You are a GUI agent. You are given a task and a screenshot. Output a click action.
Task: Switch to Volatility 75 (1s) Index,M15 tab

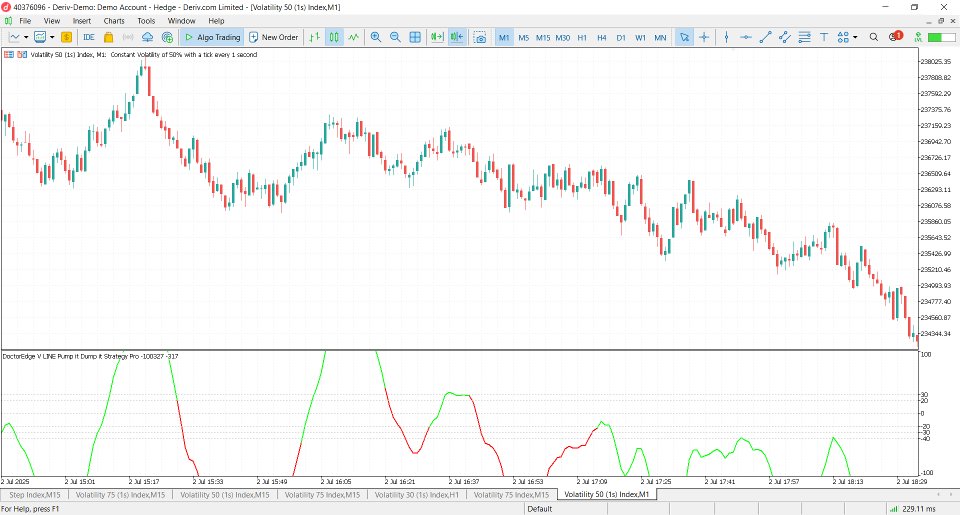[121, 495]
